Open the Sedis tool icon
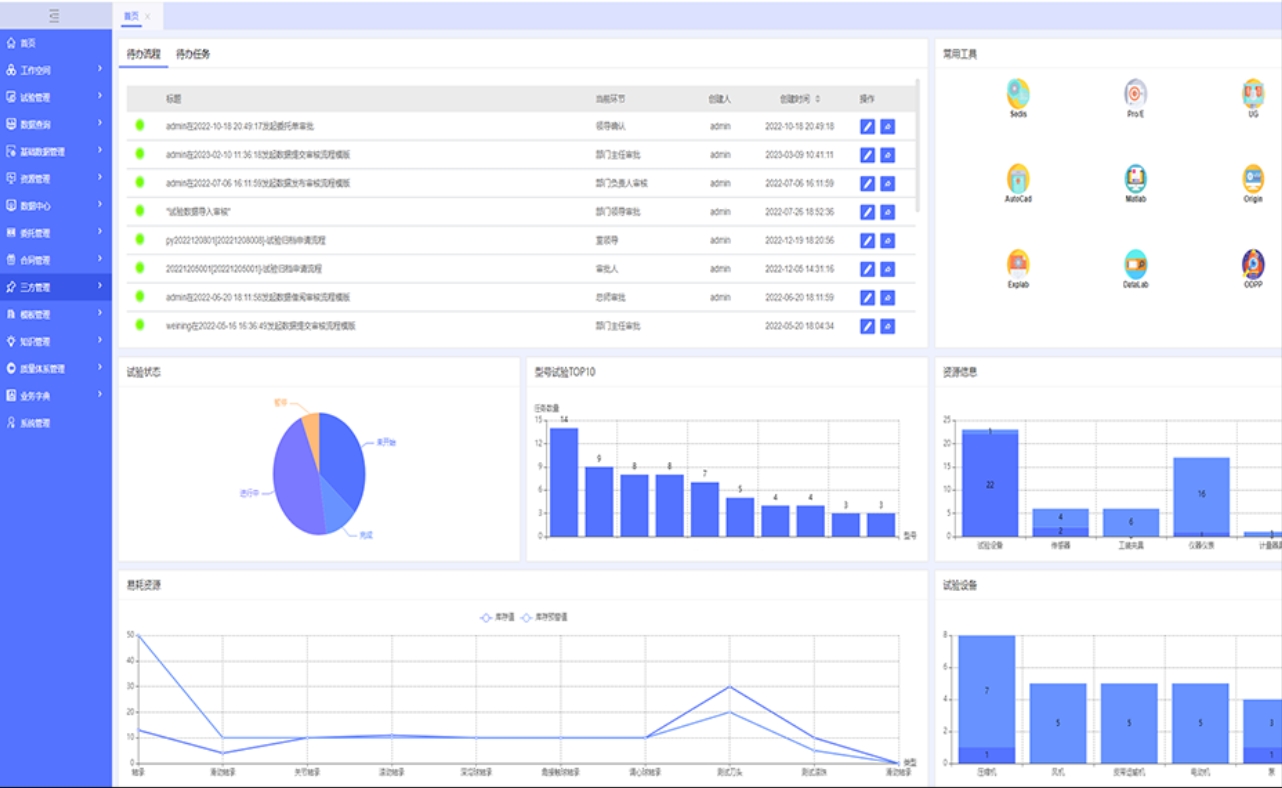Viewport: 1282px width, 788px height. click(1018, 94)
